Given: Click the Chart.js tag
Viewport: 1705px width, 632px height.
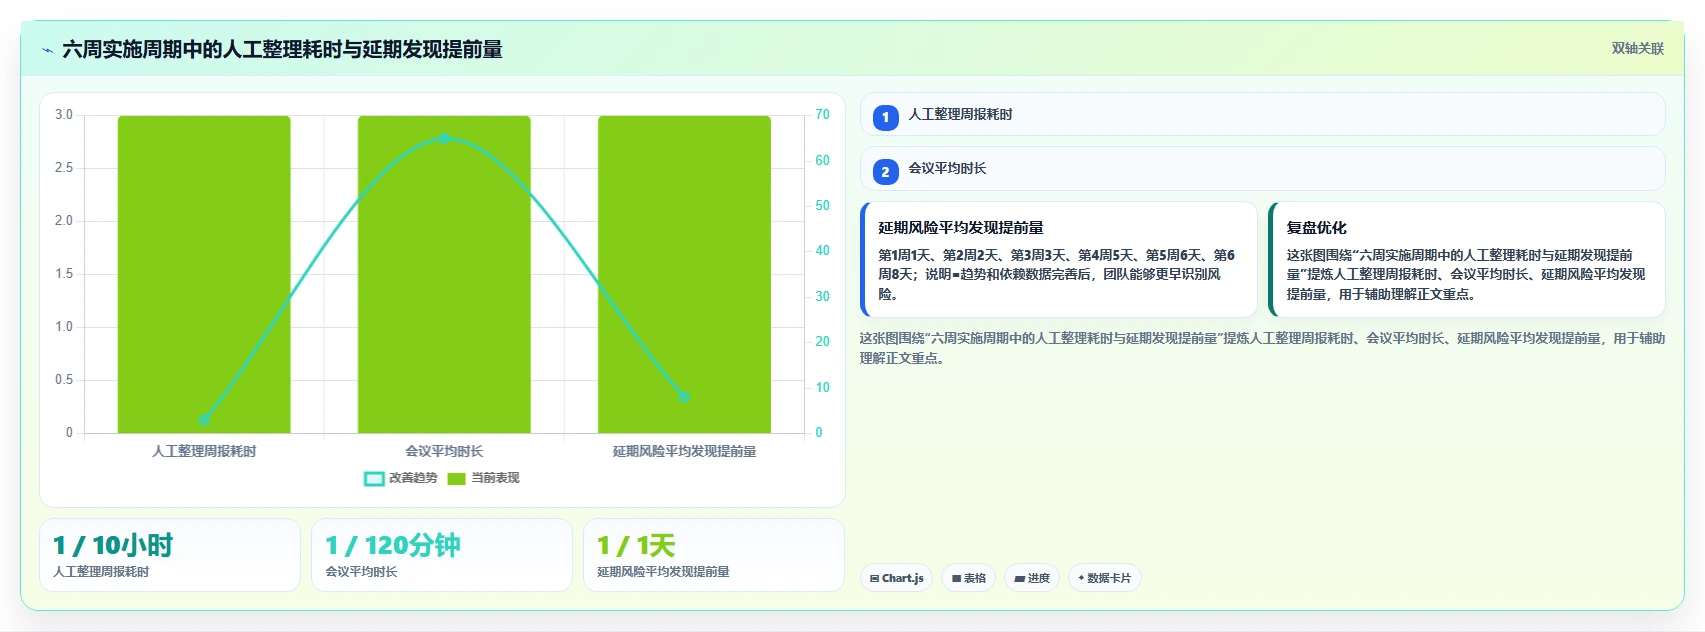Looking at the screenshot, I should coord(896,578).
